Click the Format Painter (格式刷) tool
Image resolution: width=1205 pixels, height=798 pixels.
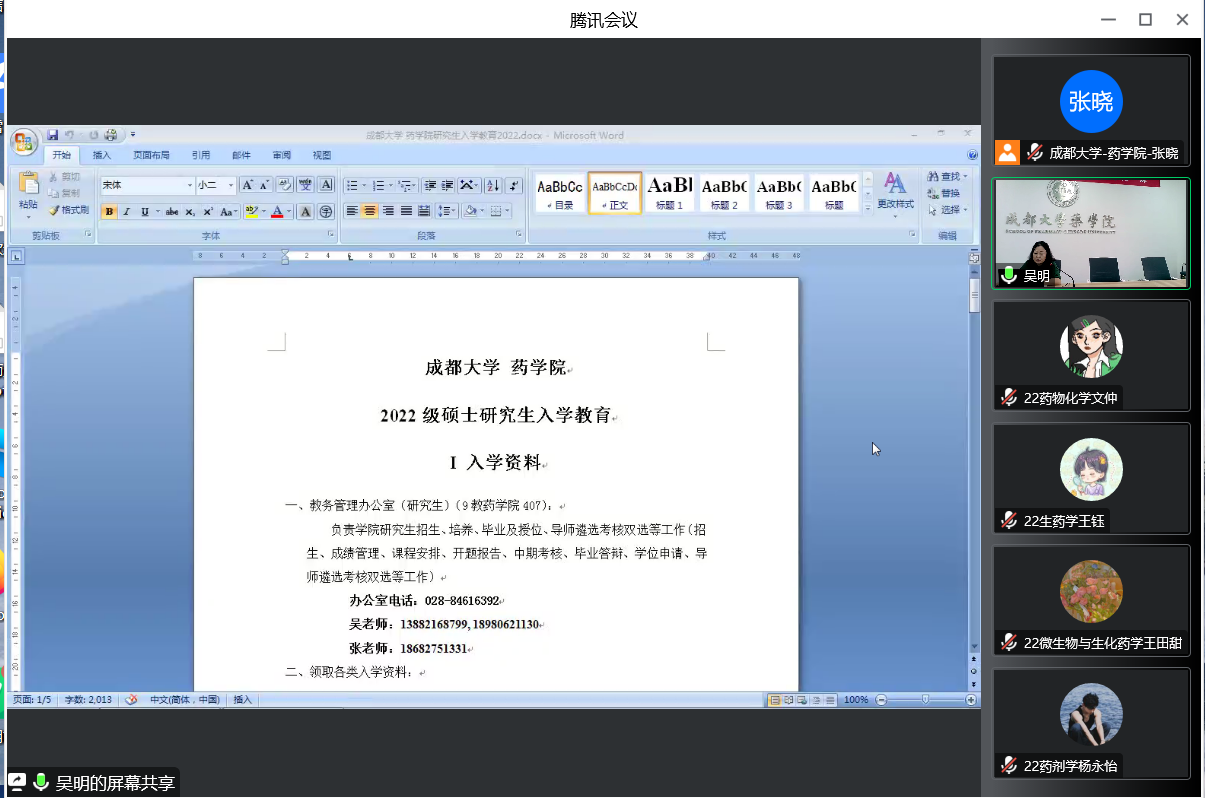click(x=69, y=210)
